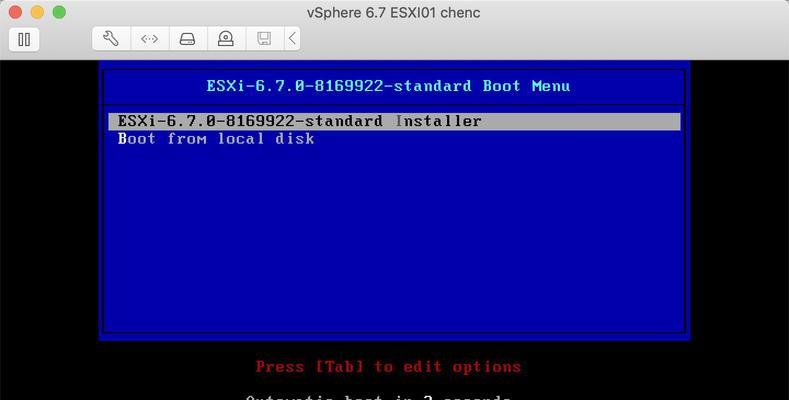Click the window title vSphere 6.7 ESXI01

point(393,13)
